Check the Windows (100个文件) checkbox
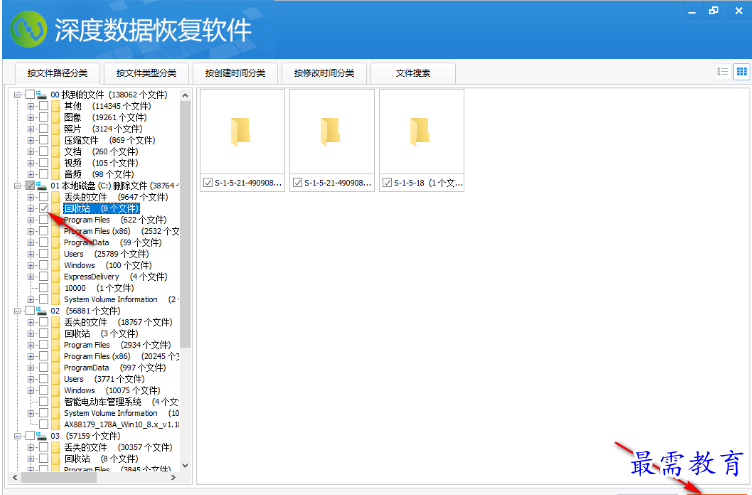The image size is (752, 495). [x=44, y=265]
